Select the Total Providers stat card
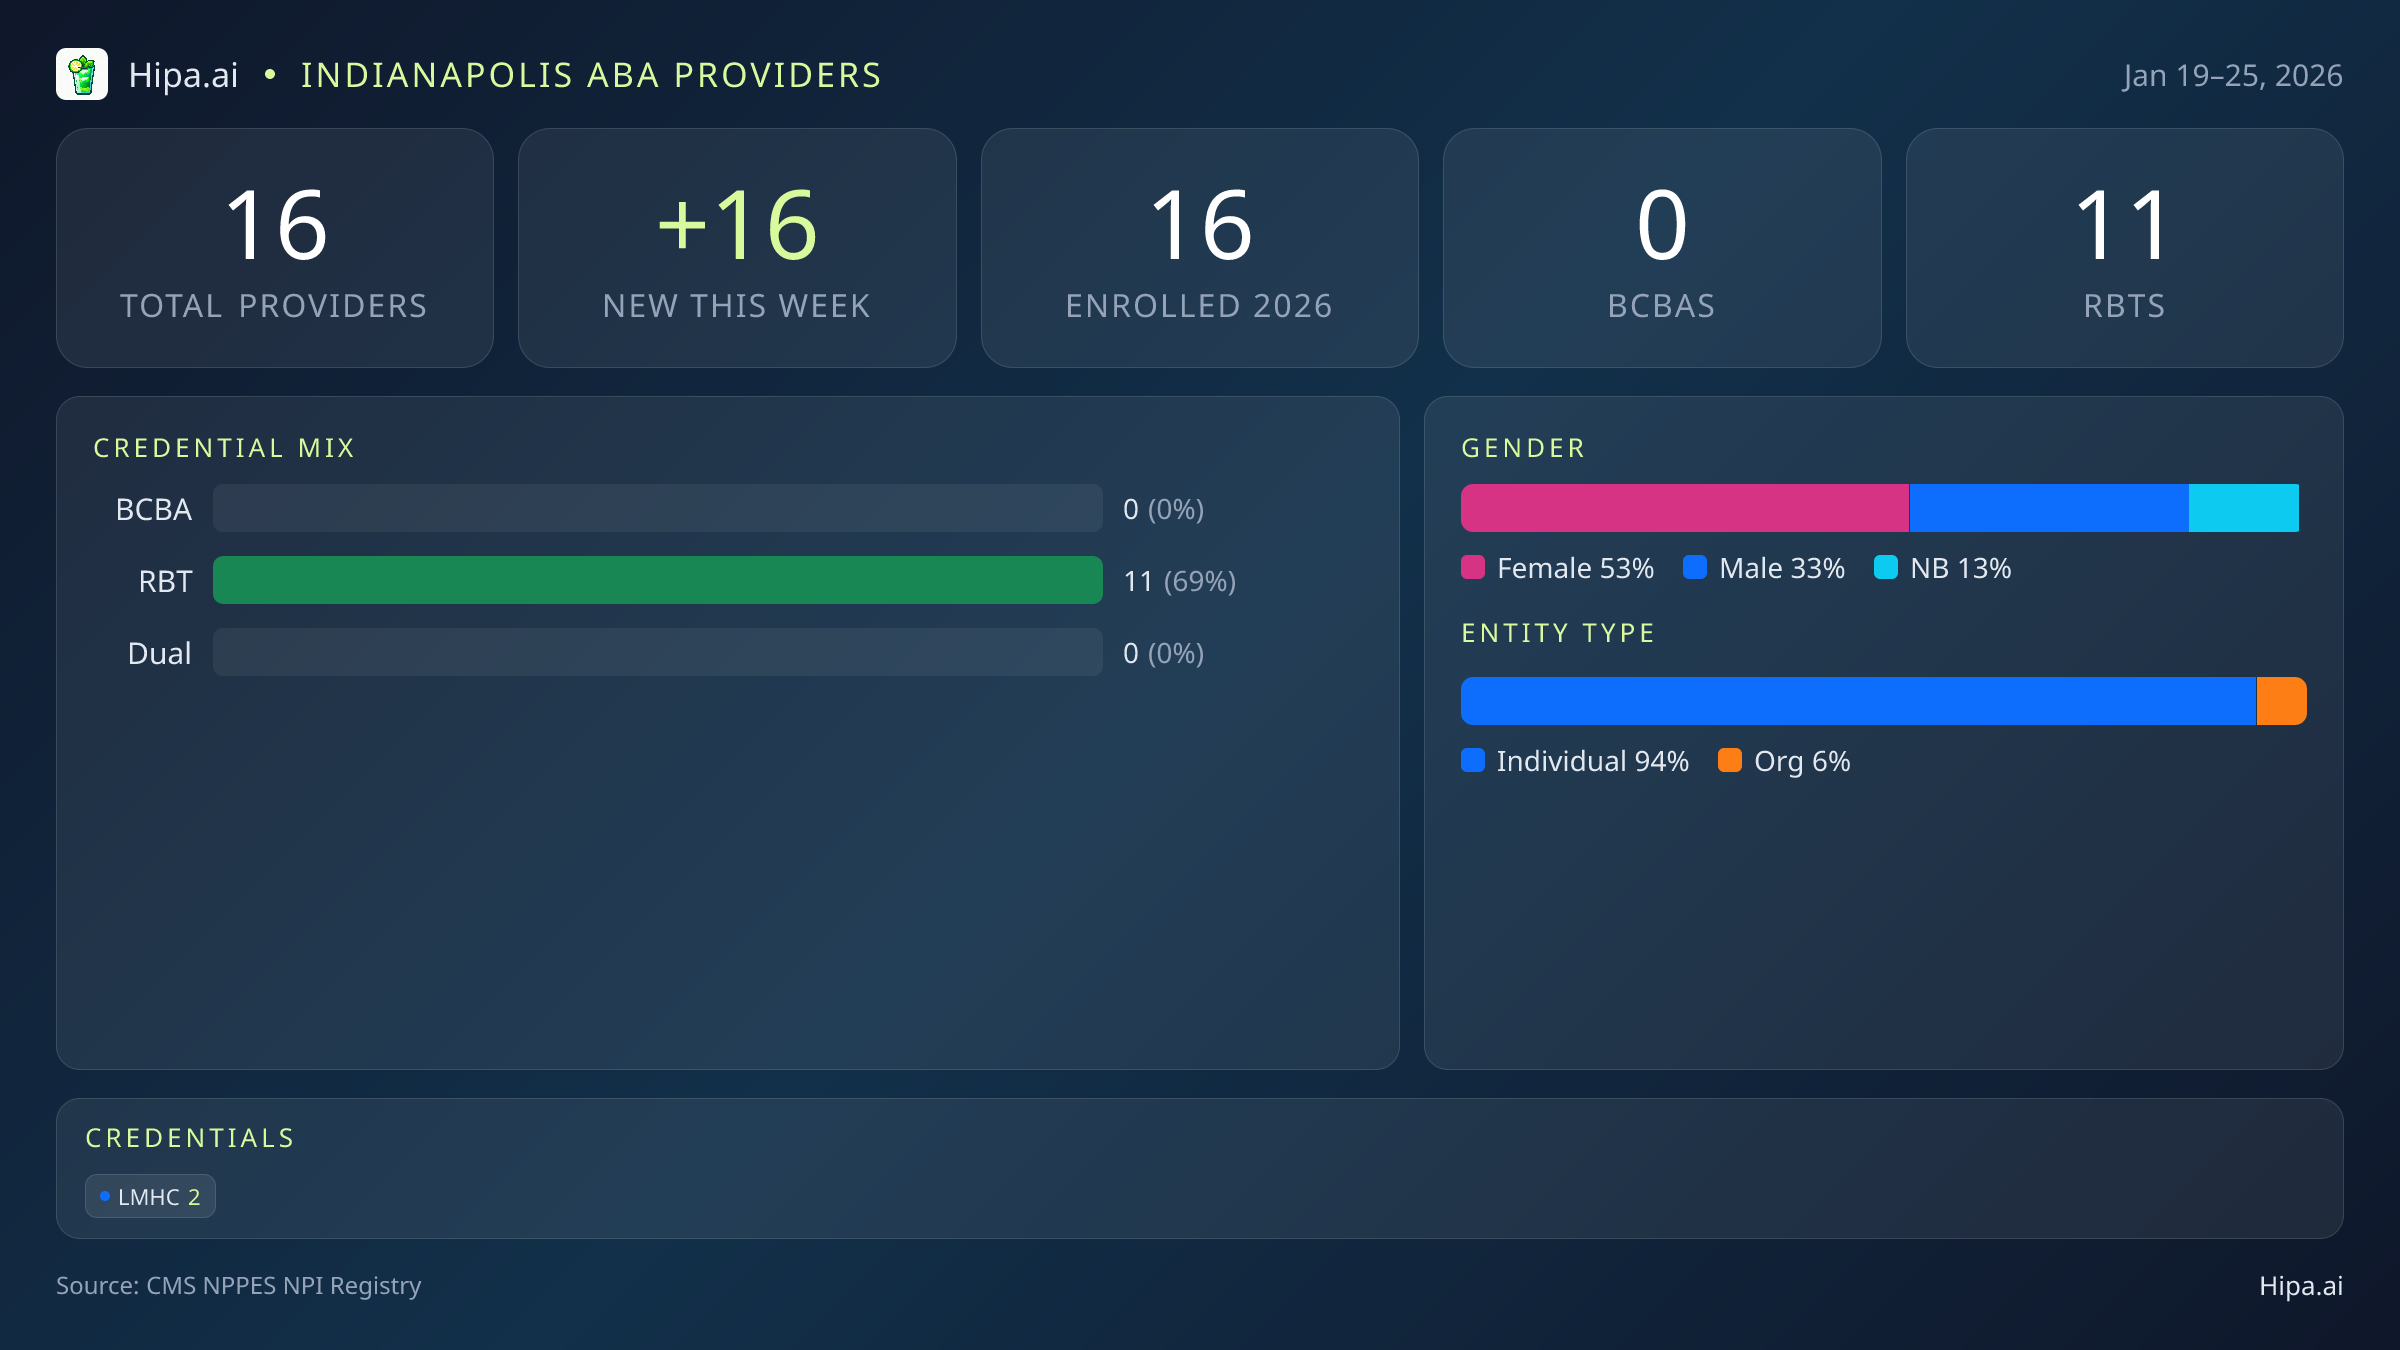The height and width of the screenshot is (1350, 2400). click(x=276, y=247)
